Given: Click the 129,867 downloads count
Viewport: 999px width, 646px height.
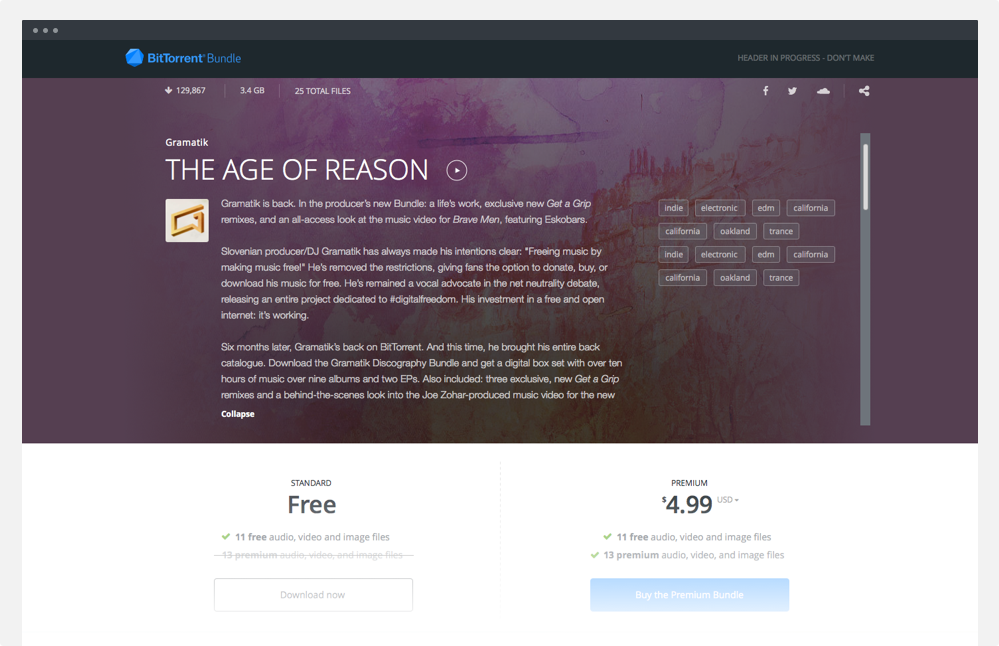Looking at the screenshot, I should coord(190,90).
